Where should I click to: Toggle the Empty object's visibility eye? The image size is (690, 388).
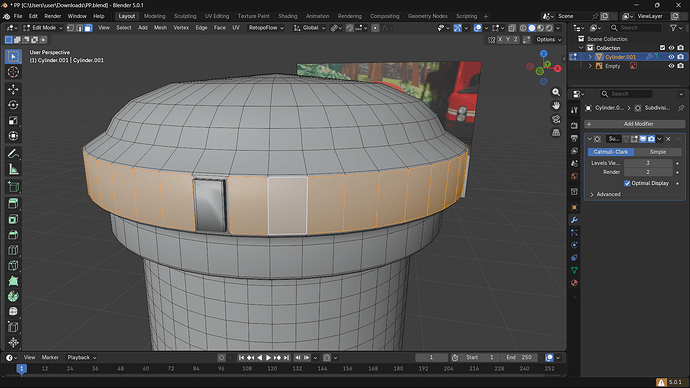[671, 66]
